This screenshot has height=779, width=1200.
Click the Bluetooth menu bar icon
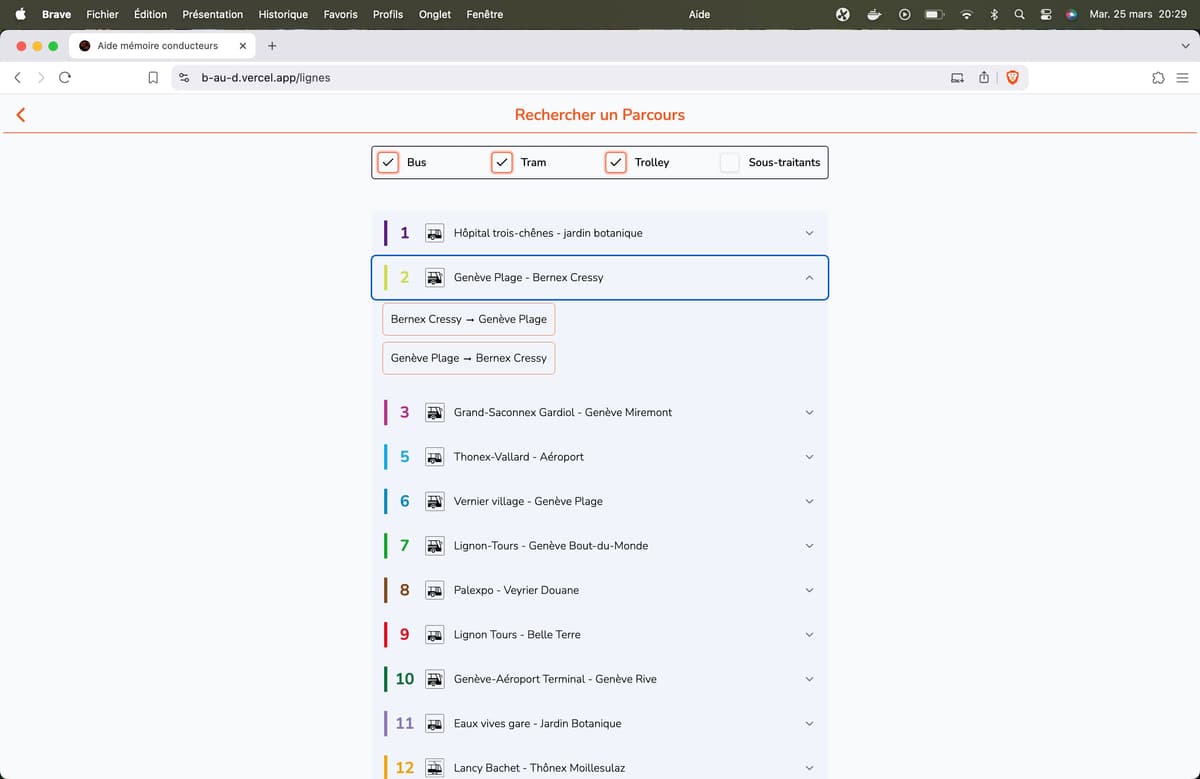[994, 14]
